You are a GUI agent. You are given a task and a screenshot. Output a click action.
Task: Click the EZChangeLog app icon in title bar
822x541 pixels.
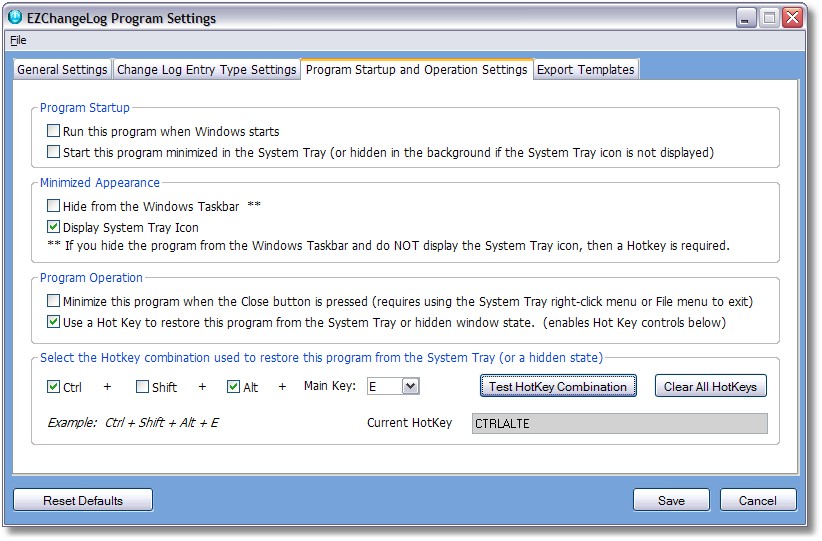(15, 17)
